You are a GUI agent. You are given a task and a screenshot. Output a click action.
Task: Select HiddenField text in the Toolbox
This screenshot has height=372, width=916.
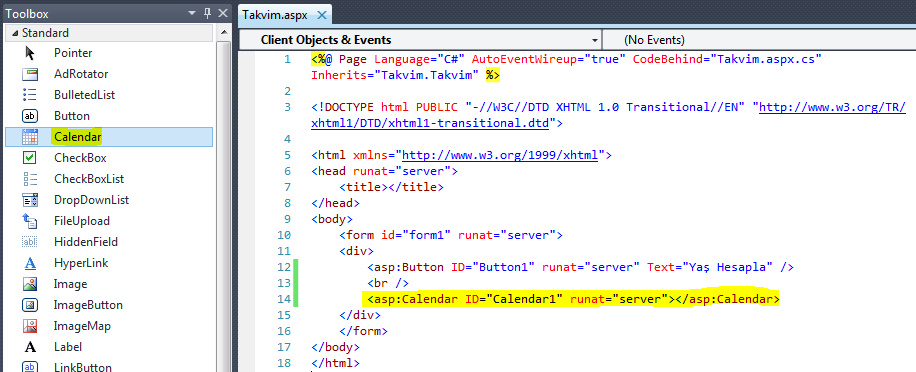(86, 242)
